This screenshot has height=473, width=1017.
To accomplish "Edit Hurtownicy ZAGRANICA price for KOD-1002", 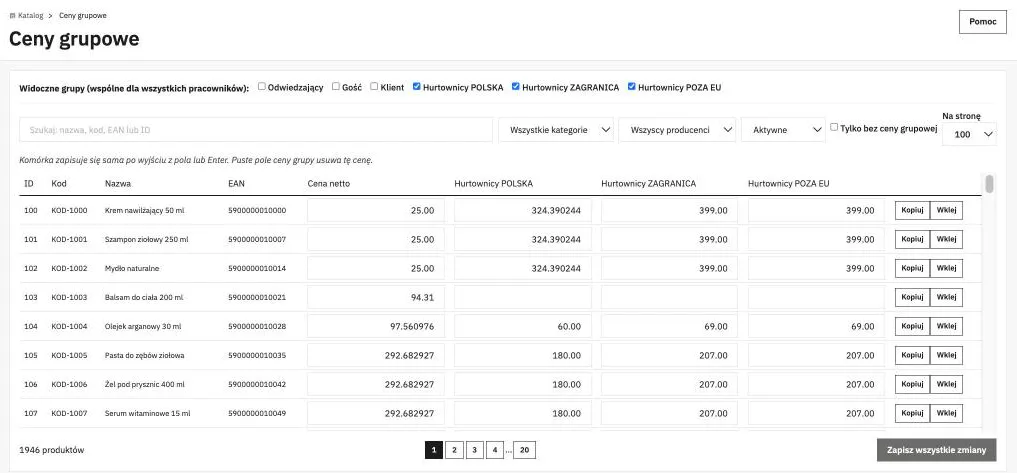I will 669,268.
